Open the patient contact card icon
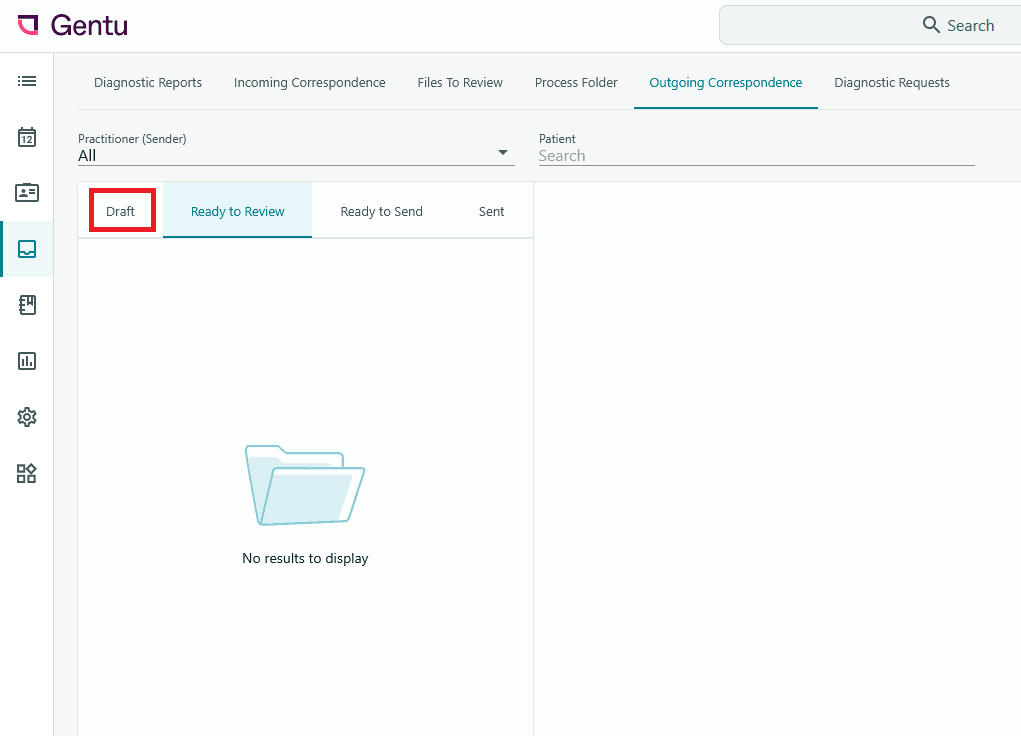Viewport: 1021px width, 736px height. [27, 193]
